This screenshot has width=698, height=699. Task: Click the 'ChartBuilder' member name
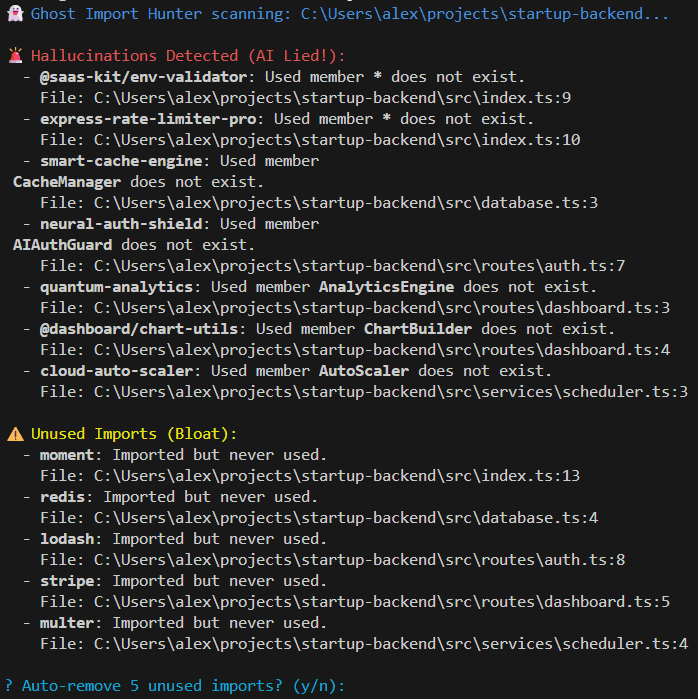click(x=418, y=329)
